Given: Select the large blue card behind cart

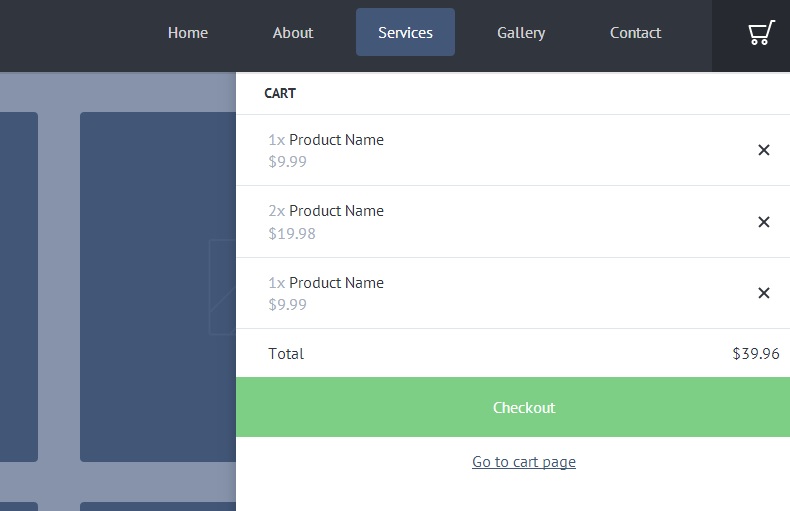Looking at the screenshot, I should [157, 286].
